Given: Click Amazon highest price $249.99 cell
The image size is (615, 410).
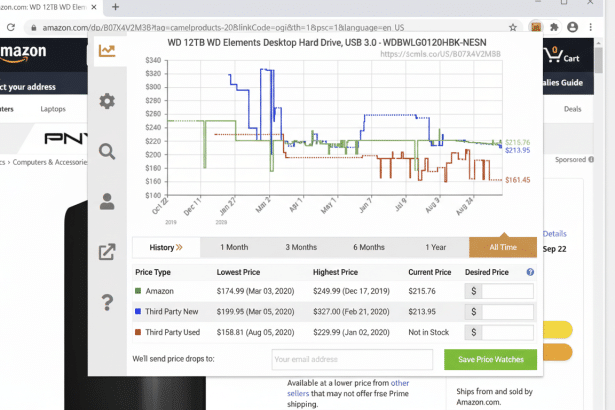Looking at the screenshot, I should [x=351, y=291].
